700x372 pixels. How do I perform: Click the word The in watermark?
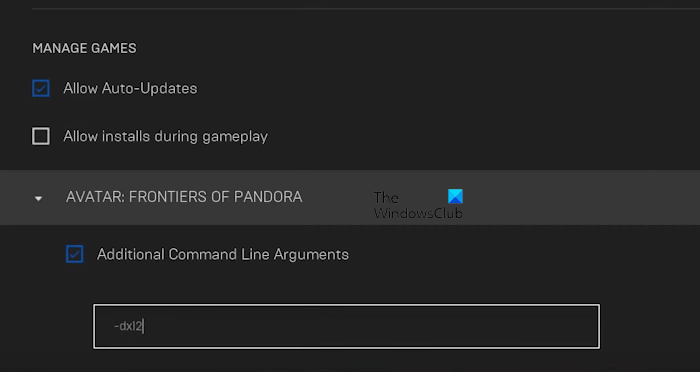pos(386,198)
